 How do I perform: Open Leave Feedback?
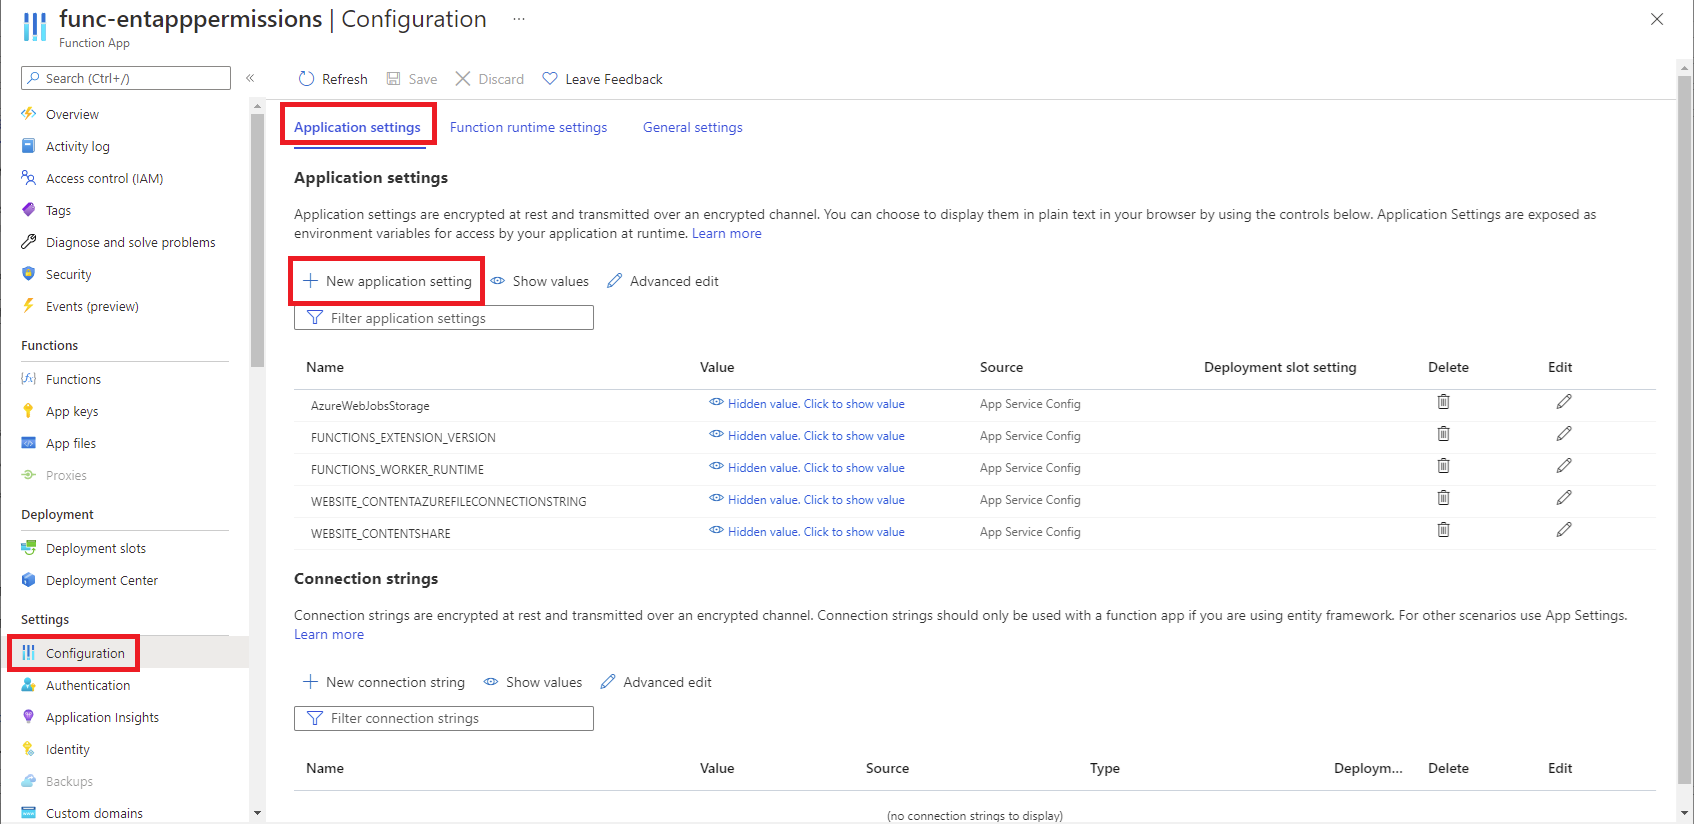pos(602,79)
